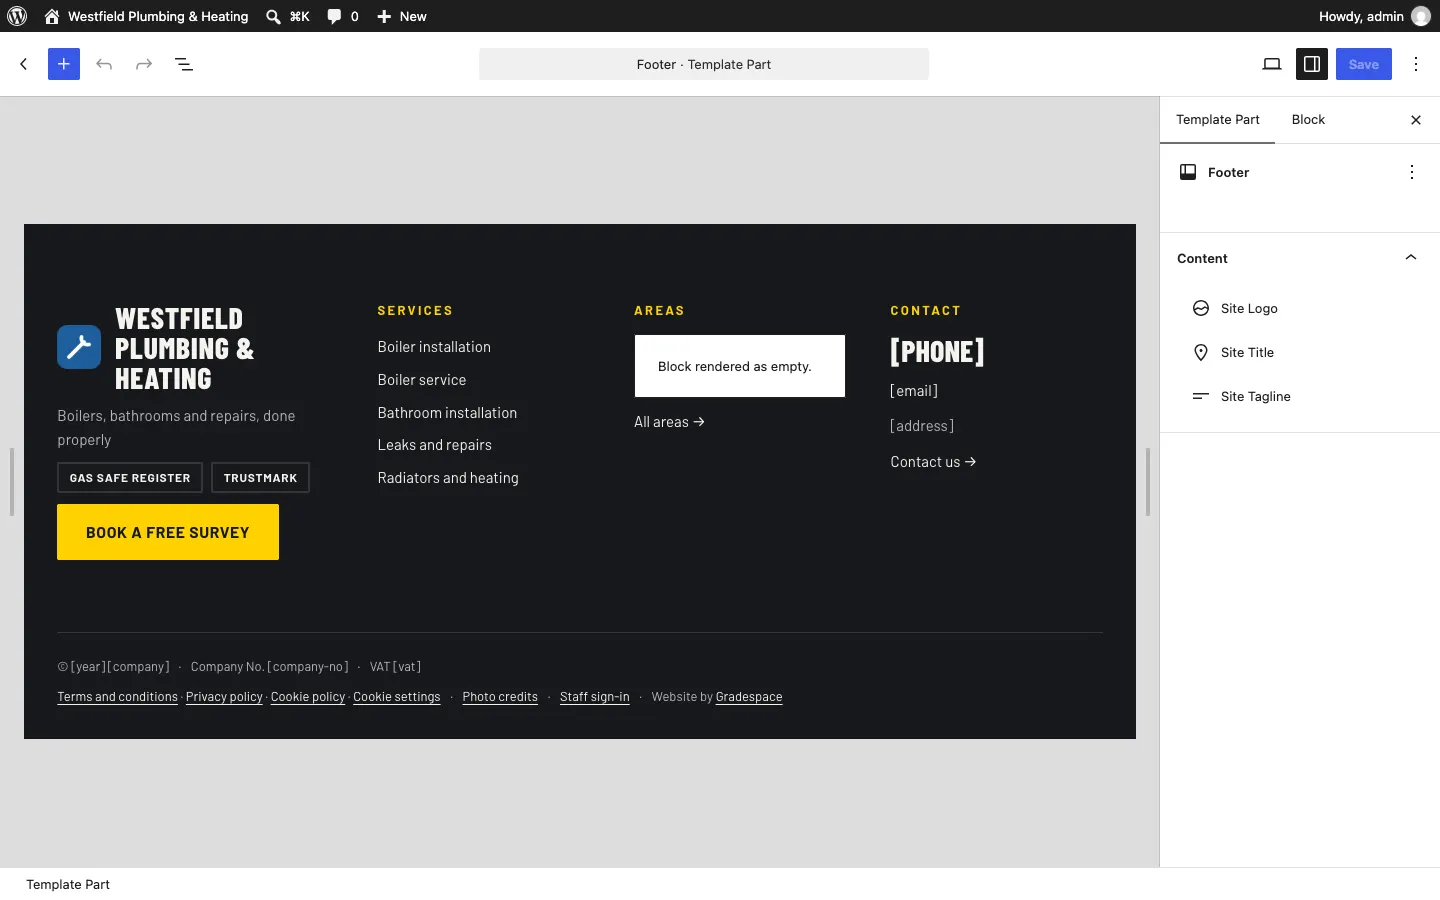Toggle the settings sidebar panel
This screenshot has width=1440, height=900.
point(1312,64)
